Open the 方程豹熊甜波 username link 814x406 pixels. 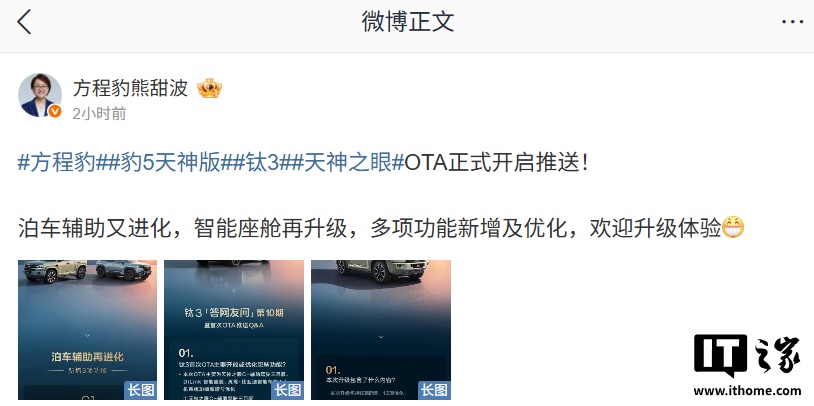130,88
